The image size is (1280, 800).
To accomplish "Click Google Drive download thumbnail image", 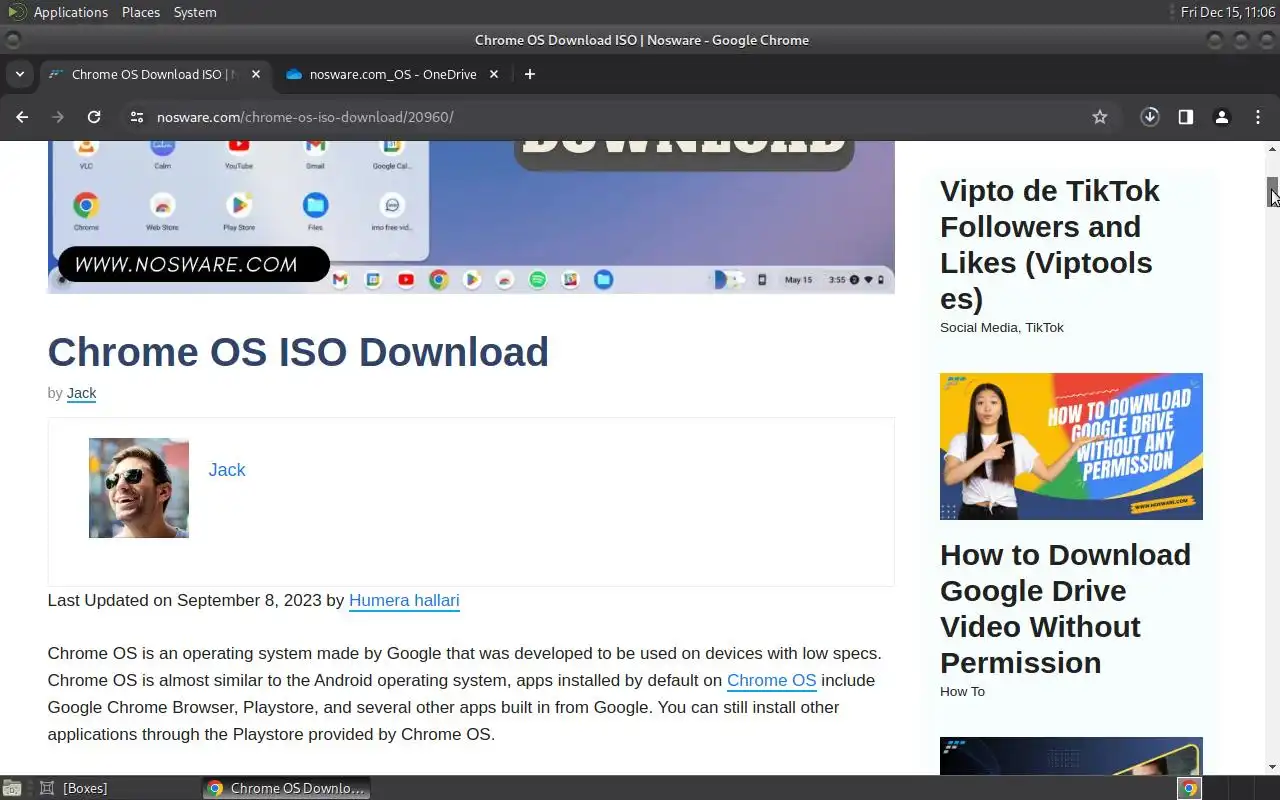I will [x=1071, y=446].
